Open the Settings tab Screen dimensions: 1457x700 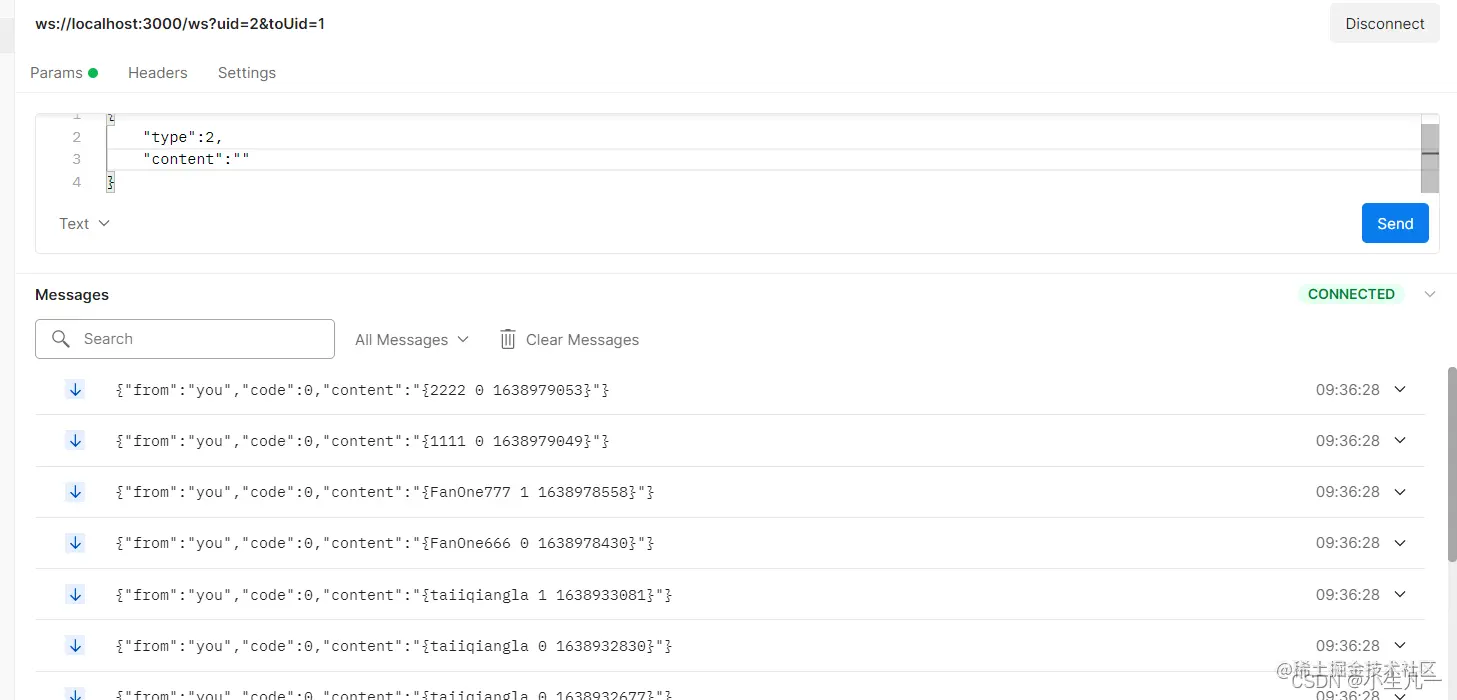tap(246, 73)
